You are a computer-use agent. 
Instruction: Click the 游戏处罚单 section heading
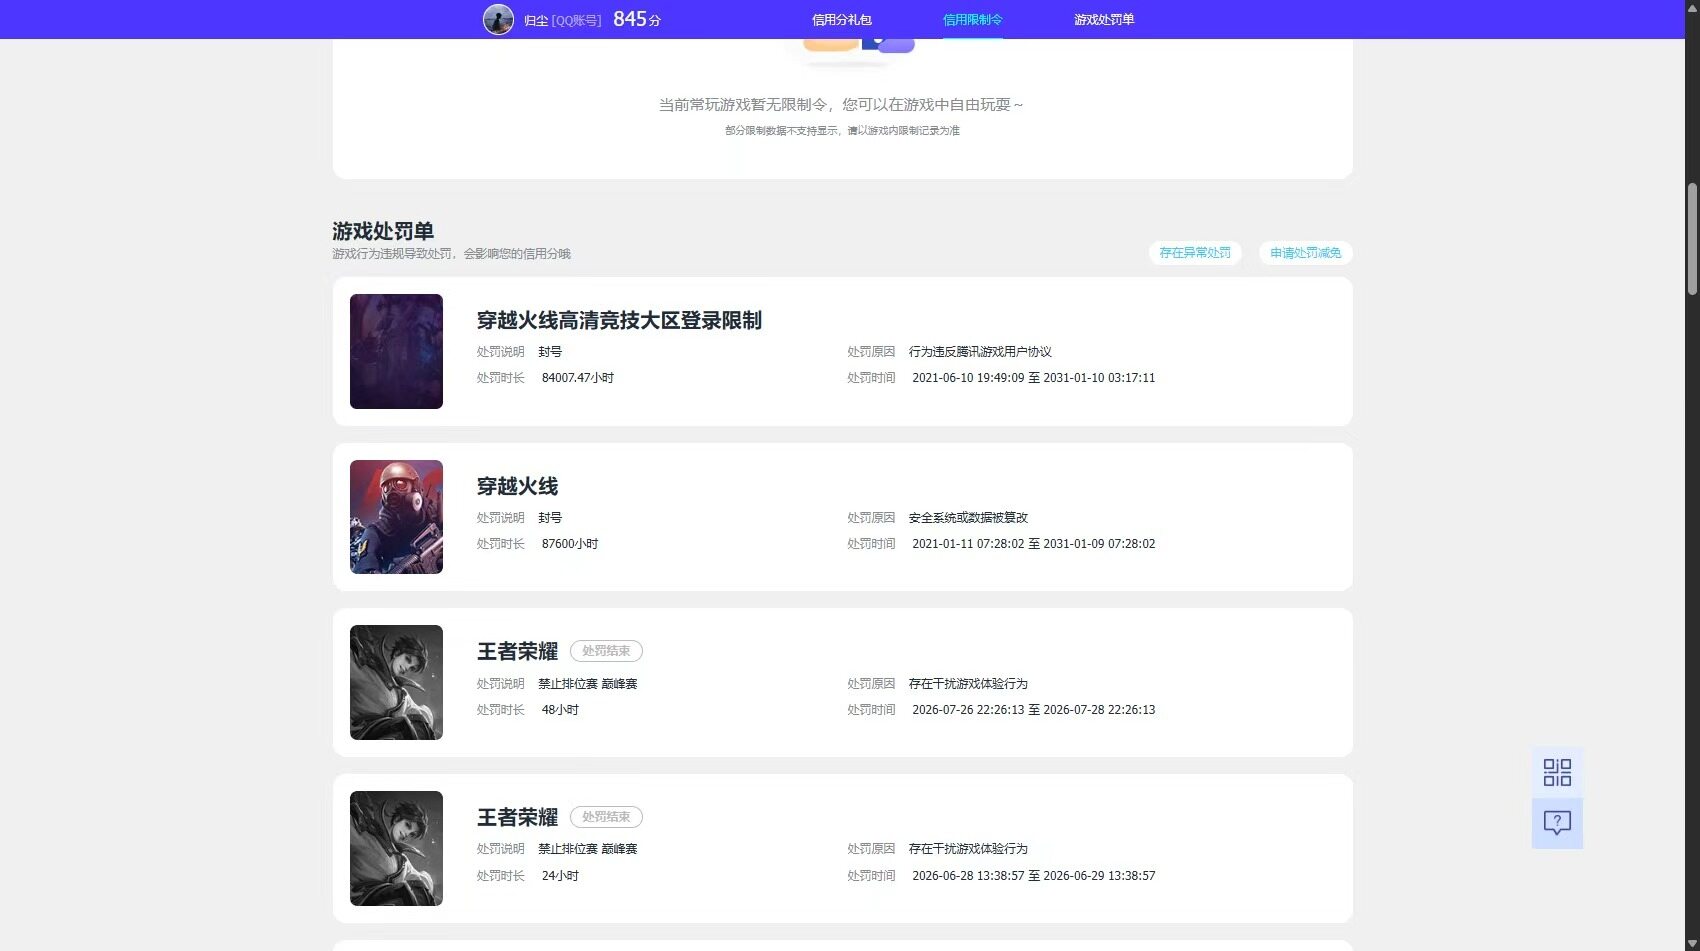click(x=383, y=231)
